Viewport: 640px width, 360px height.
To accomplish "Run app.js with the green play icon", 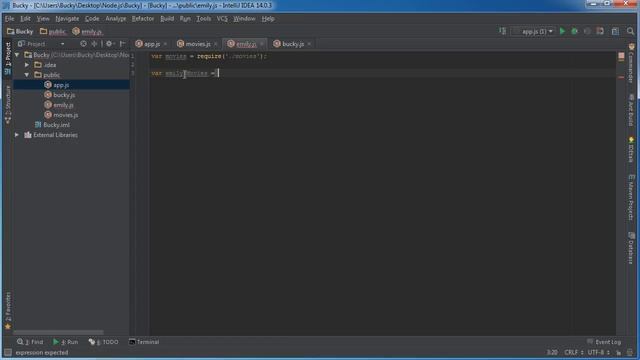I will coord(562,31).
